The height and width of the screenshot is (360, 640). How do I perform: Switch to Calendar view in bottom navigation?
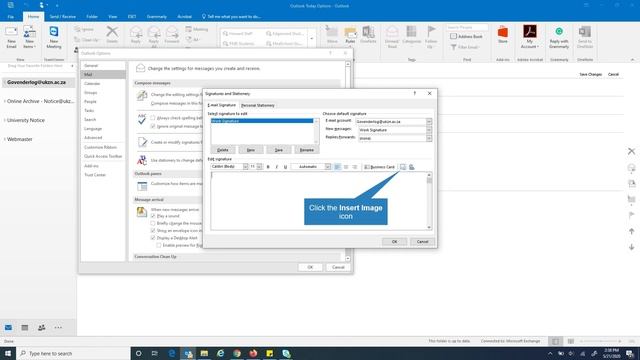25,327
